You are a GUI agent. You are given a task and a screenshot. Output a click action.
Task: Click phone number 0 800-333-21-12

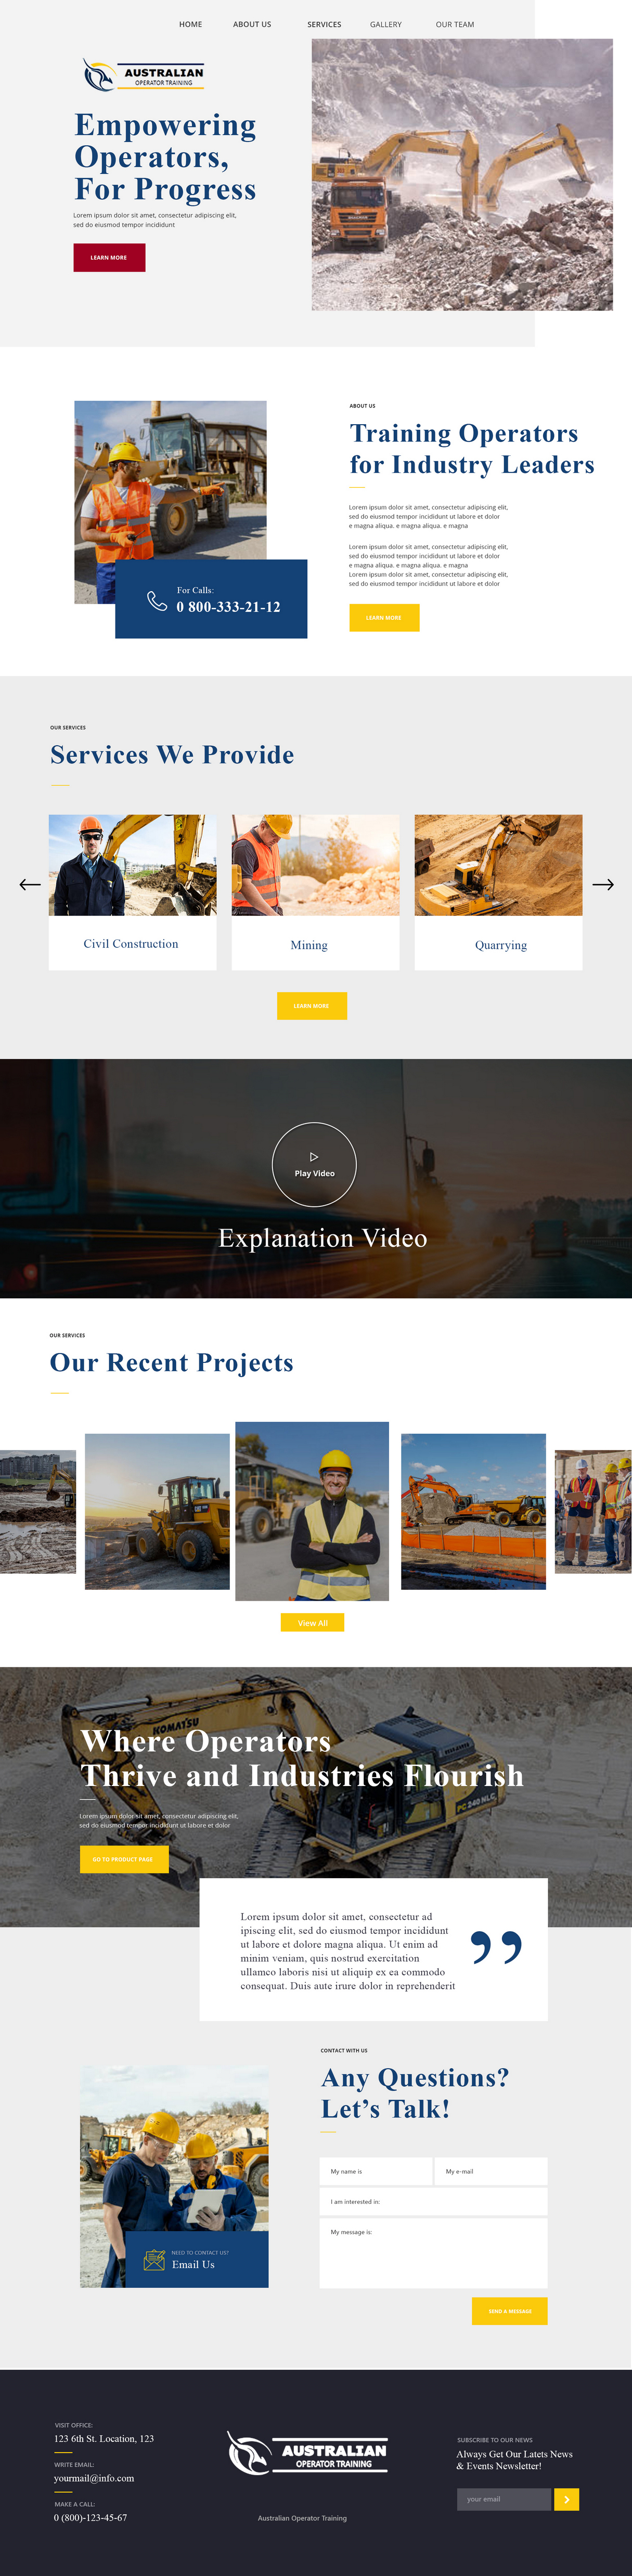228,607
